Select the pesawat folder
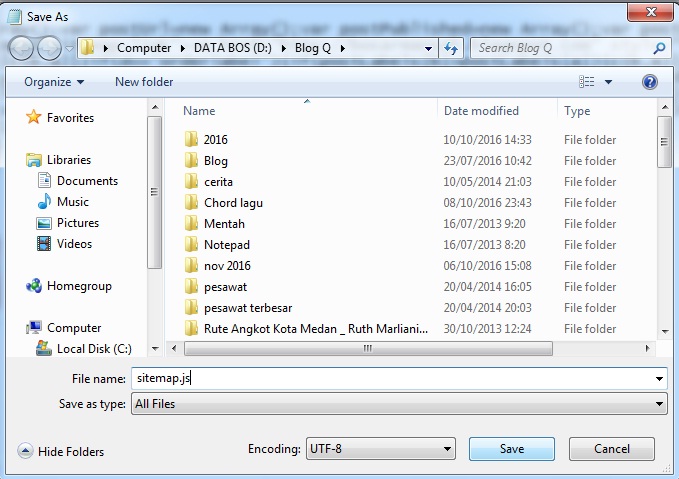Screen dimensions: 679x479 [225, 287]
